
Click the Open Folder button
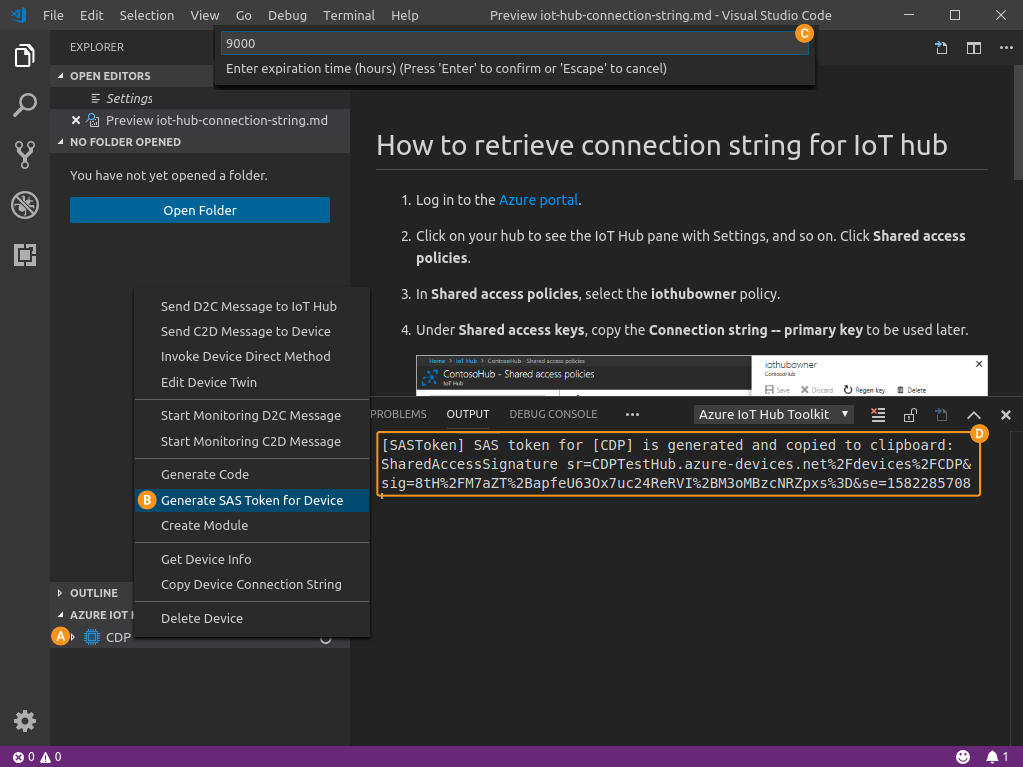click(x=200, y=210)
